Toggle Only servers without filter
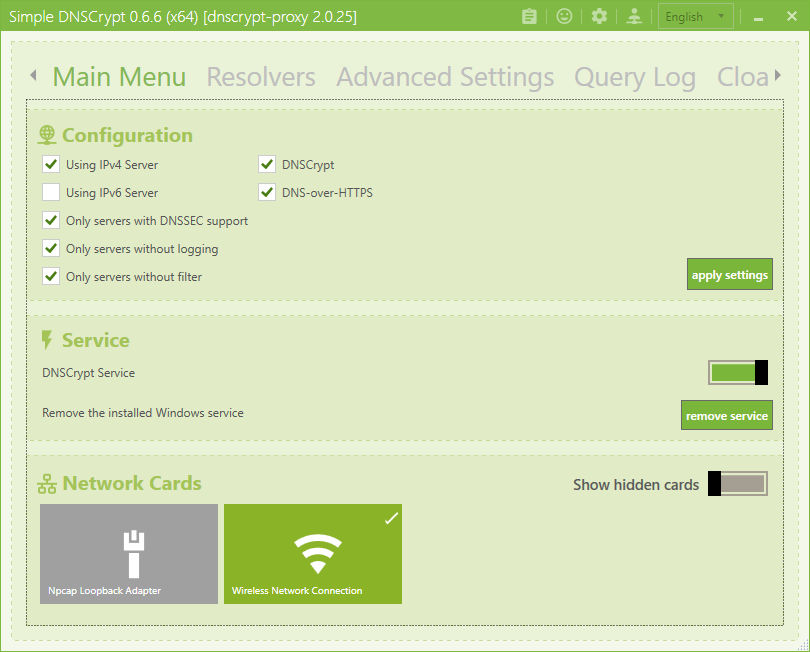The height and width of the screenshot is (652, 810). tap(51, 276)
